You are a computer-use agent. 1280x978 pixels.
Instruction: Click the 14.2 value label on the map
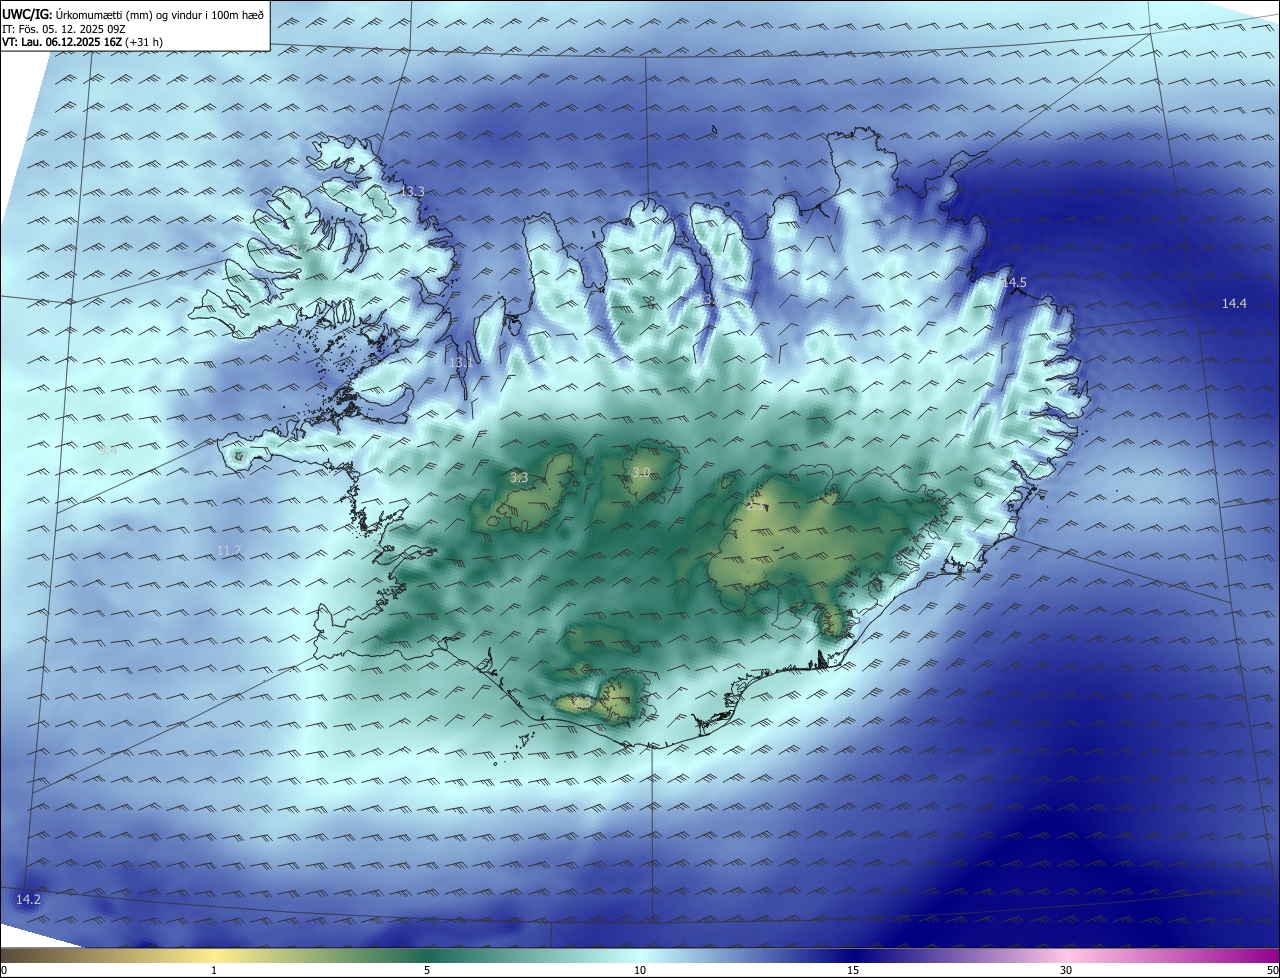point(28,900)
